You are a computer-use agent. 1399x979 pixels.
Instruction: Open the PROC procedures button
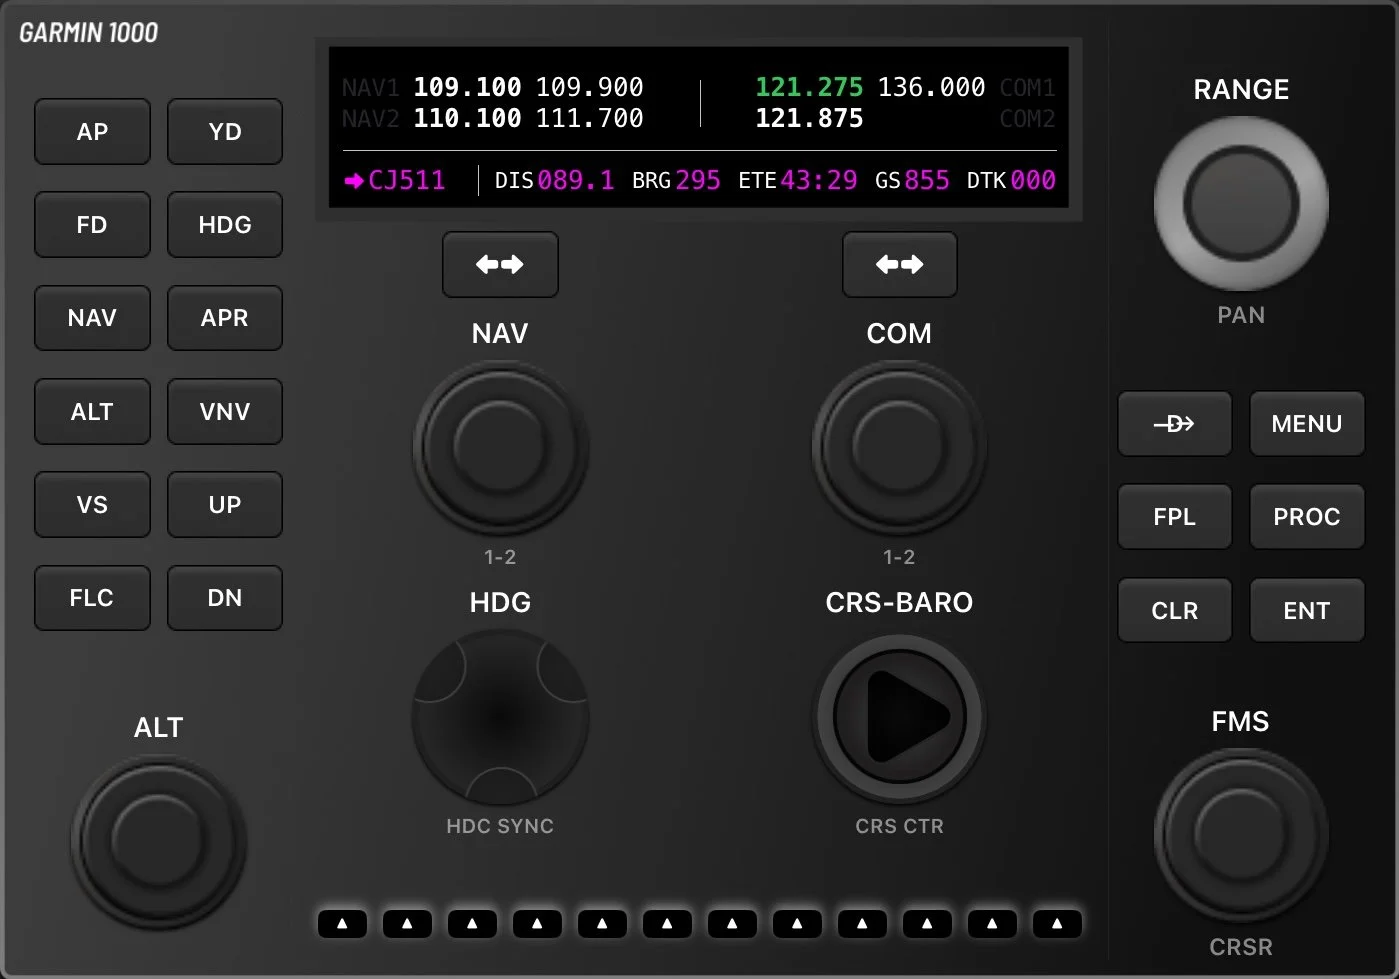1307,517
